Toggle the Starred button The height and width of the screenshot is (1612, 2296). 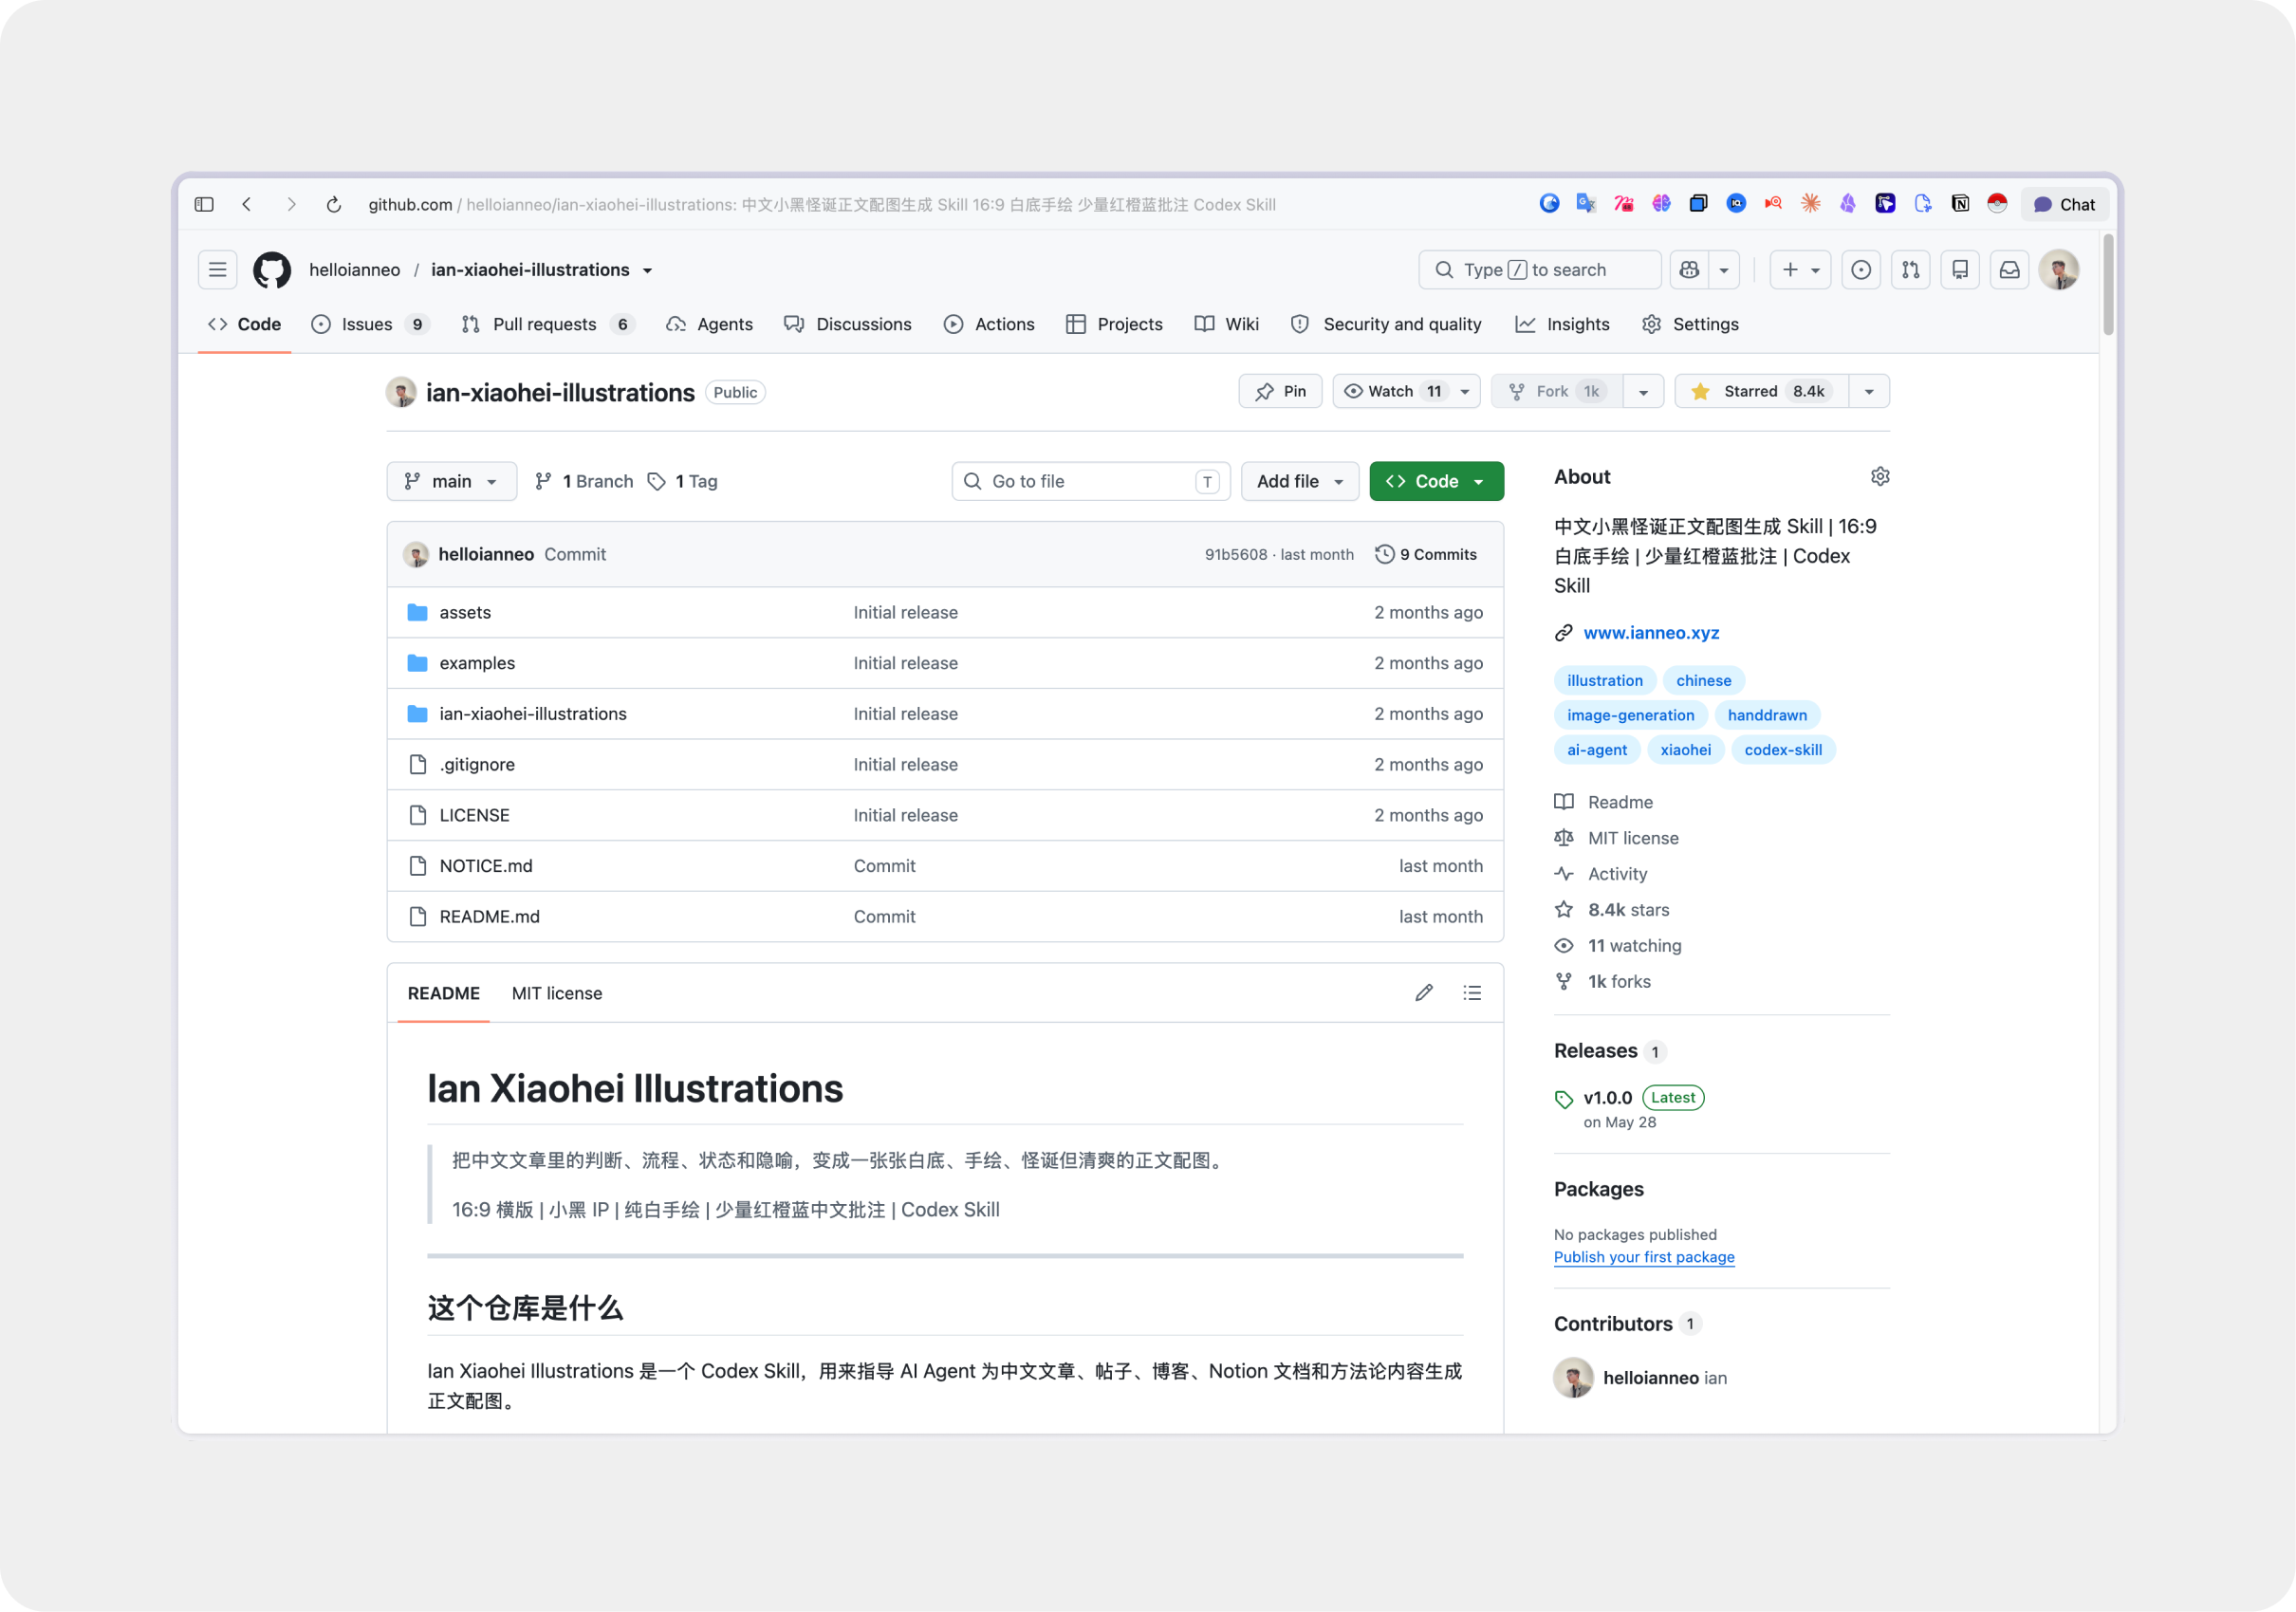[1762, 391]
